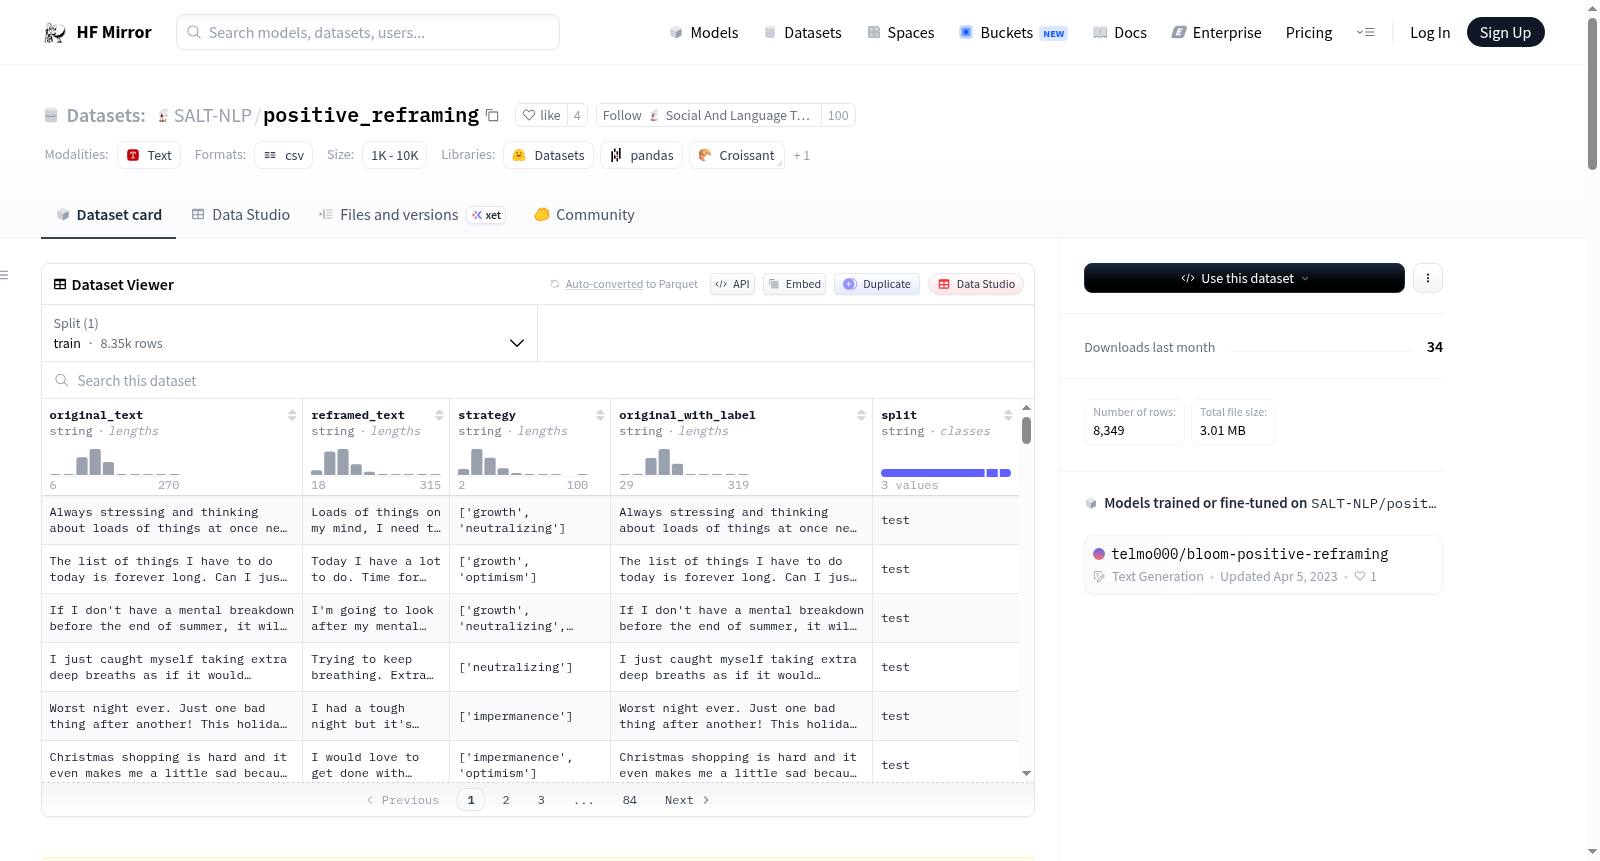Click the Duplicate button
The height and width of the screenshot is (861, 1600).
(x=877, y=284)
